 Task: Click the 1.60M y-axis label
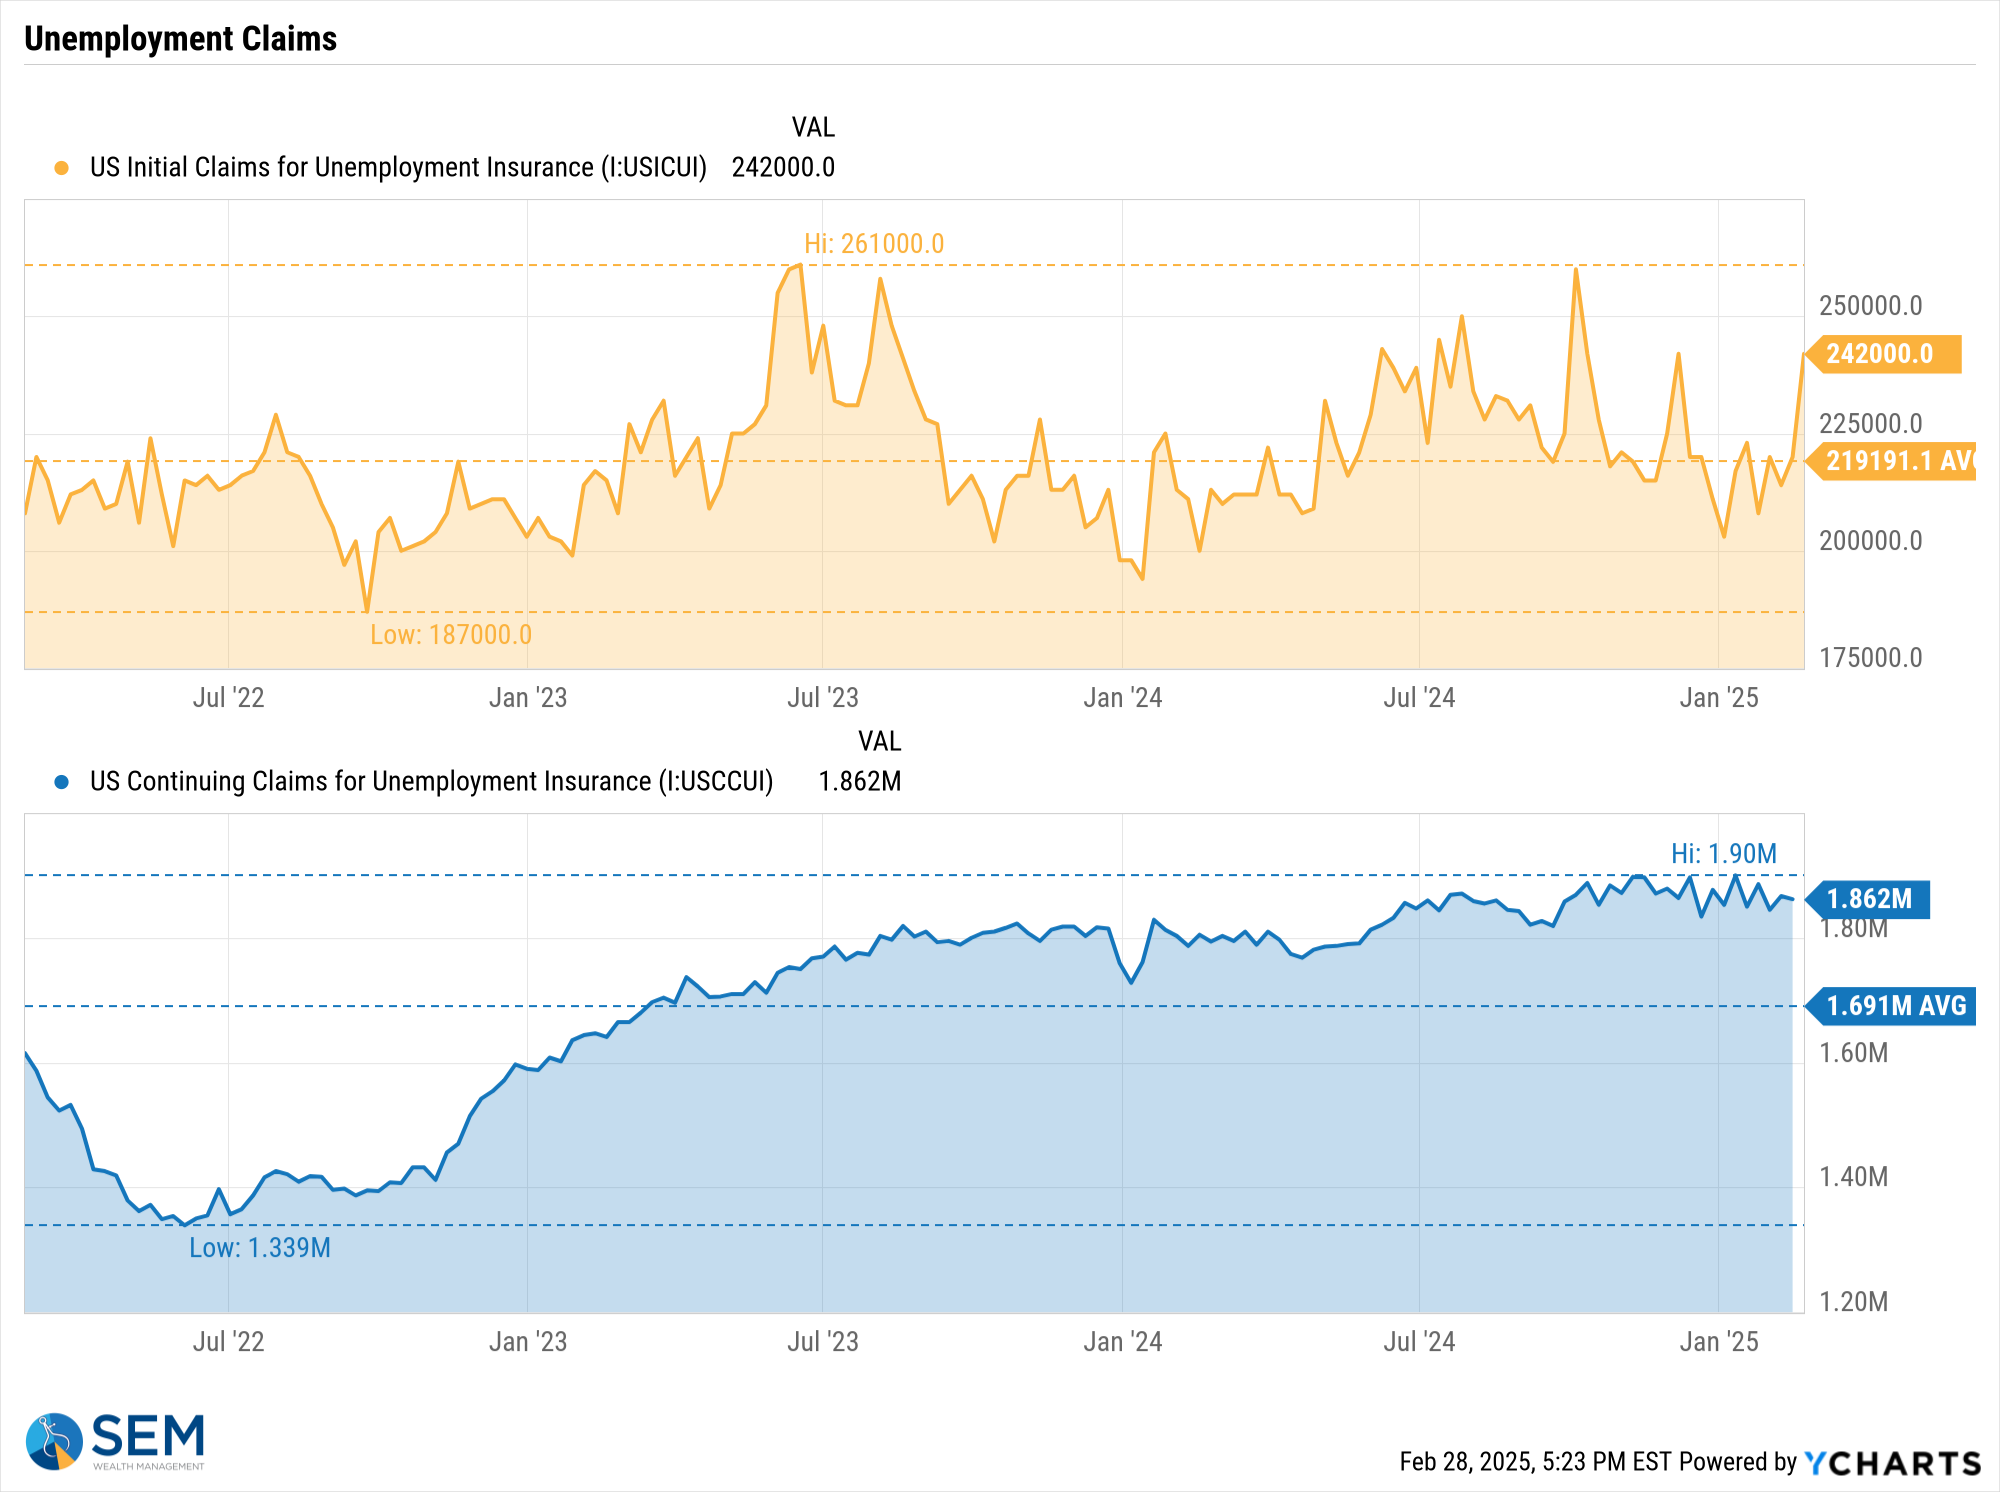(x=1853, y=1053)
